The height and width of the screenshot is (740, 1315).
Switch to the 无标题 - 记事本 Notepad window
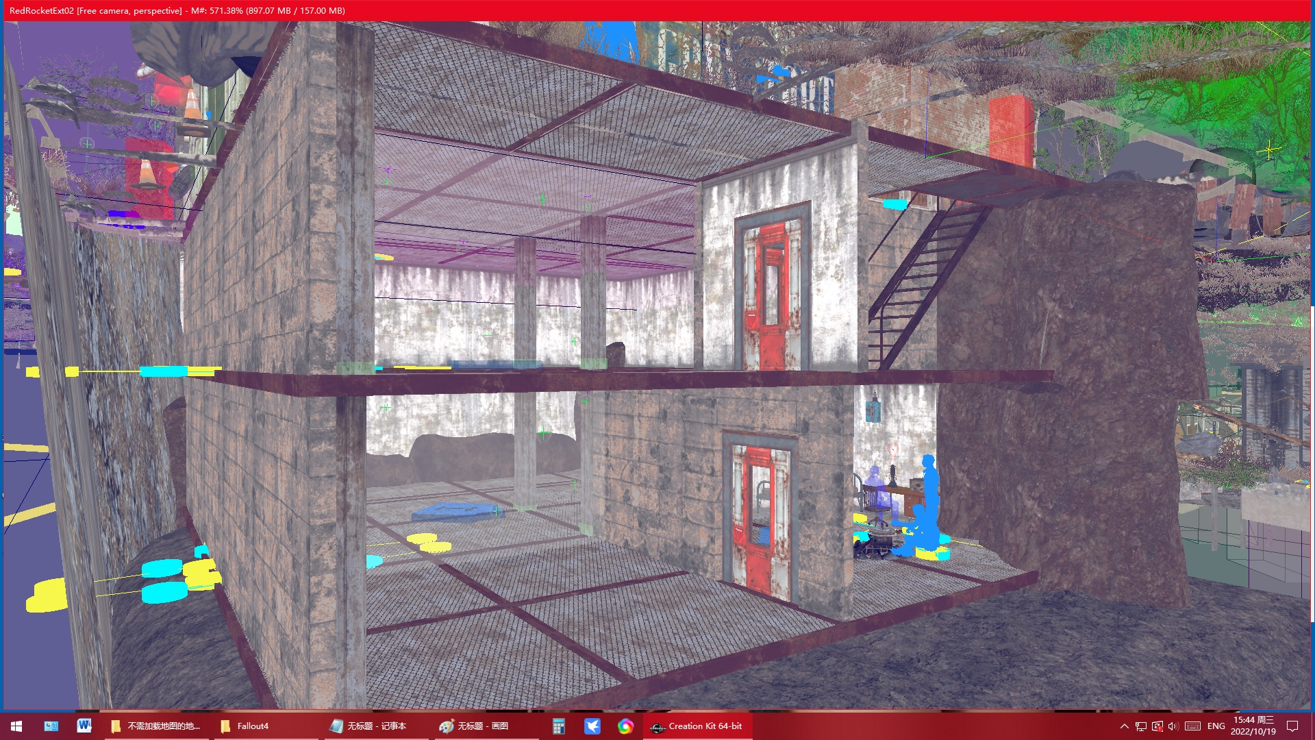click(x=375, y=726)
